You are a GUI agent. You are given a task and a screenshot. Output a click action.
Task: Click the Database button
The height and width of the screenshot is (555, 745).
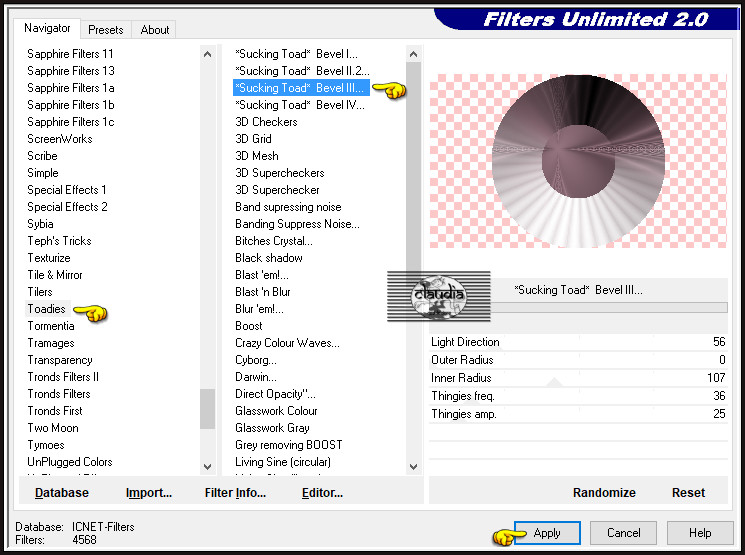(x=62, y=493)
